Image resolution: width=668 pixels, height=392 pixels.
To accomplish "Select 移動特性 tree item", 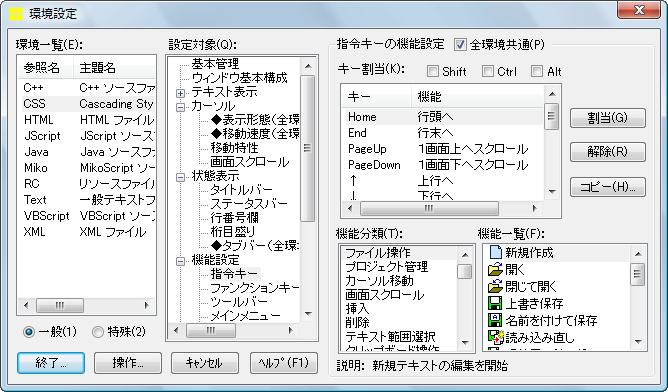I will [234, 148].
